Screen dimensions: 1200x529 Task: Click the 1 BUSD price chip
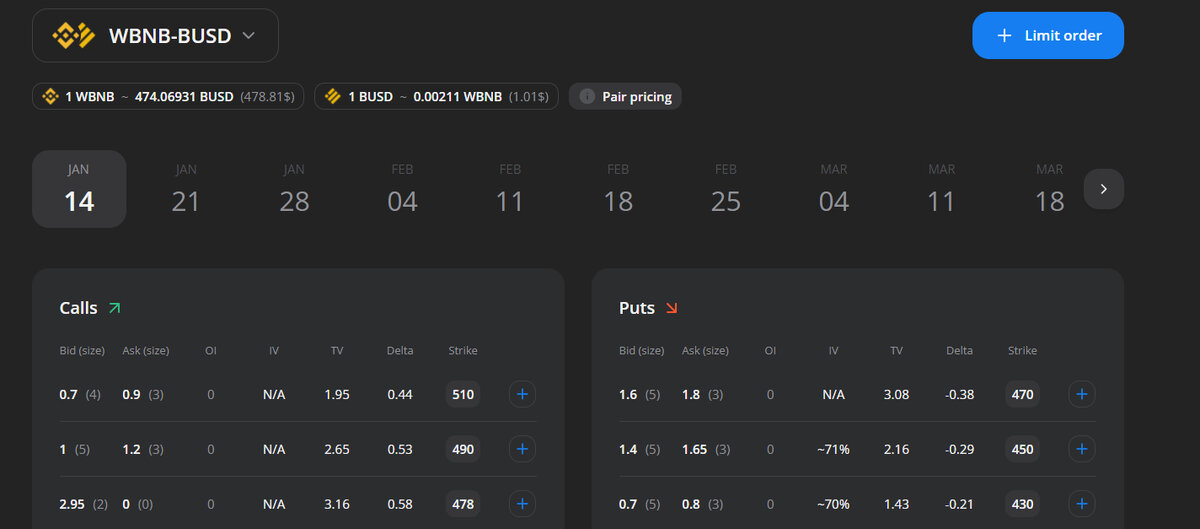tap(436, 96)
